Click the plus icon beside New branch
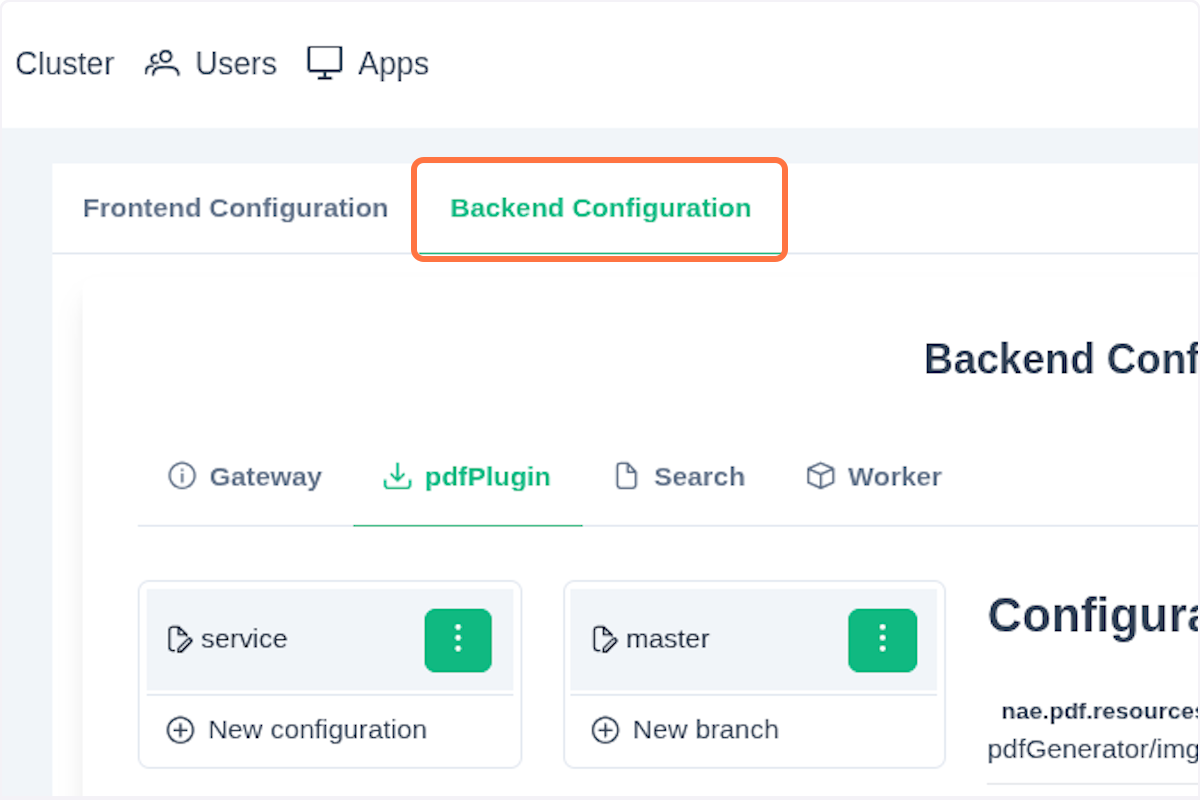The width and height of the screenshot is (1200, 800). (606, 730)
